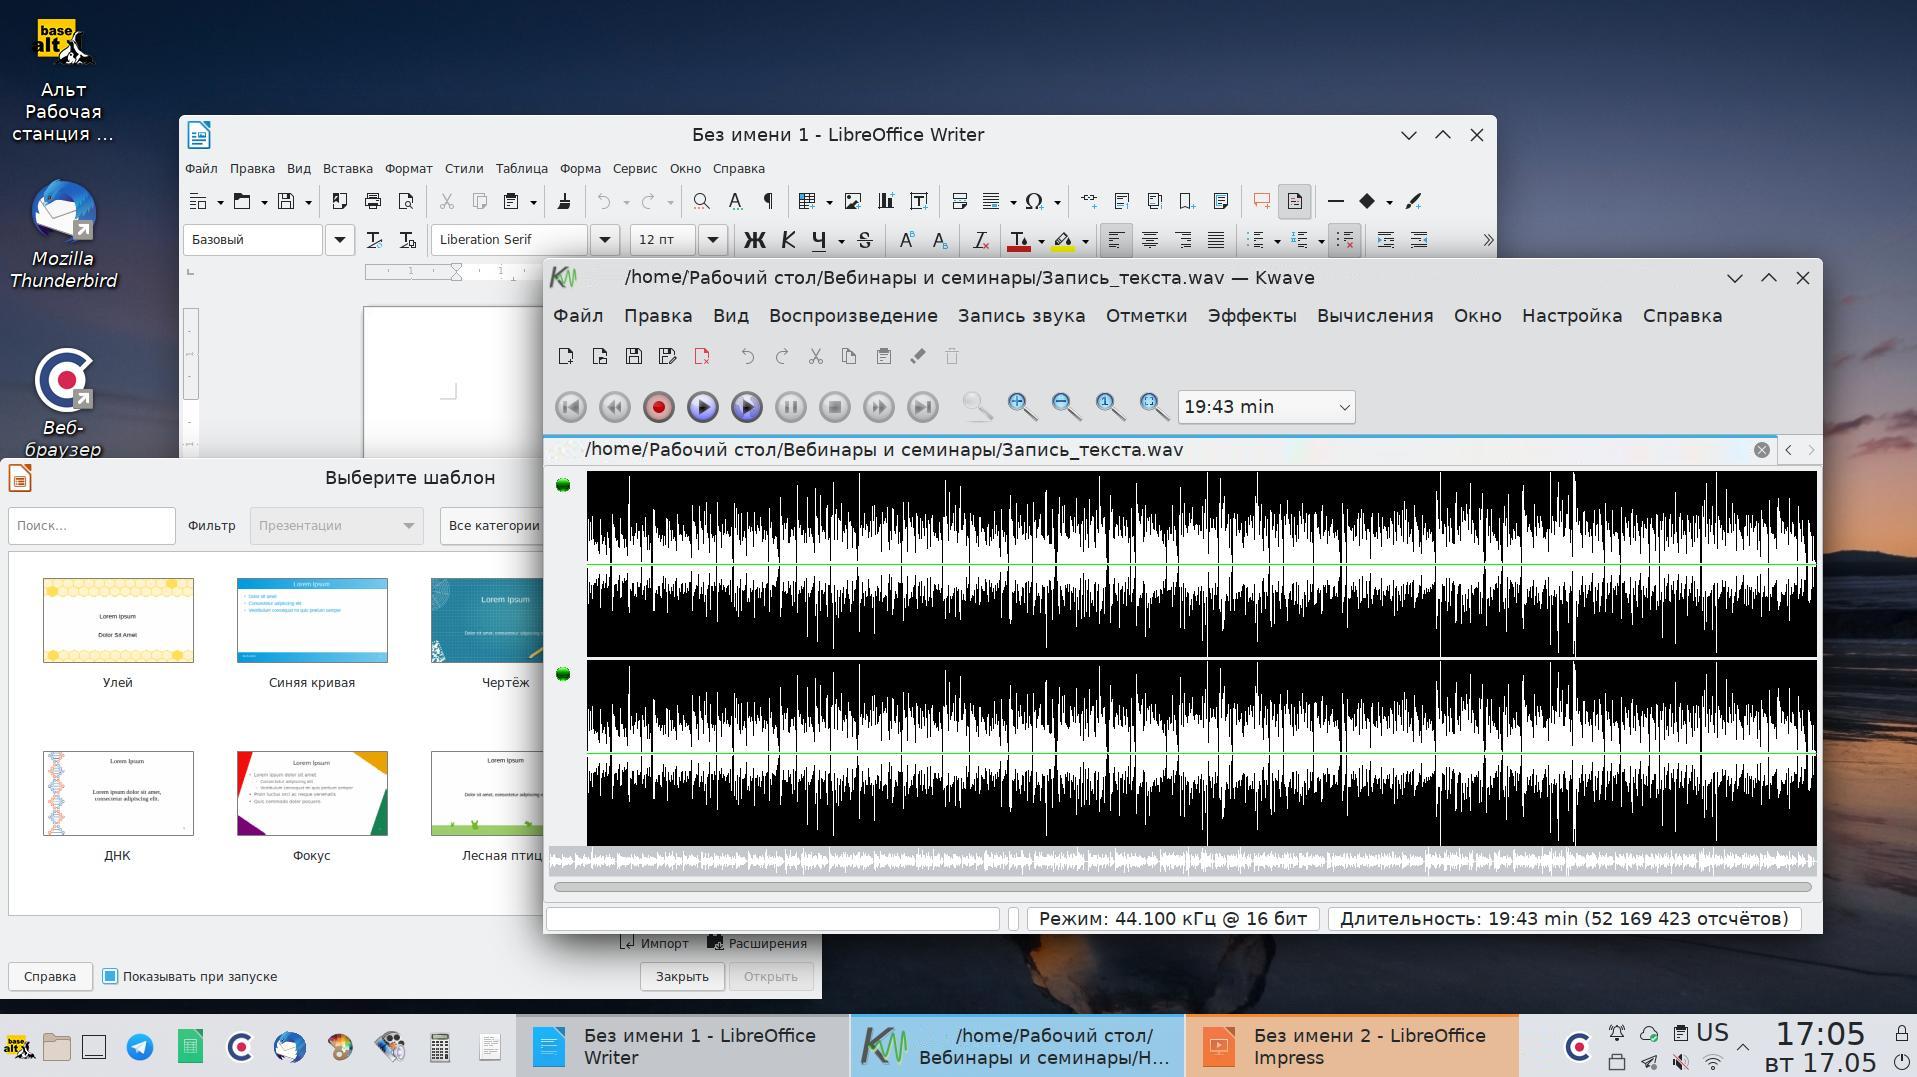Expand Writer toolbar overflow chevron
This screenshot has height=1077, width=1917.
(1487, 240)
